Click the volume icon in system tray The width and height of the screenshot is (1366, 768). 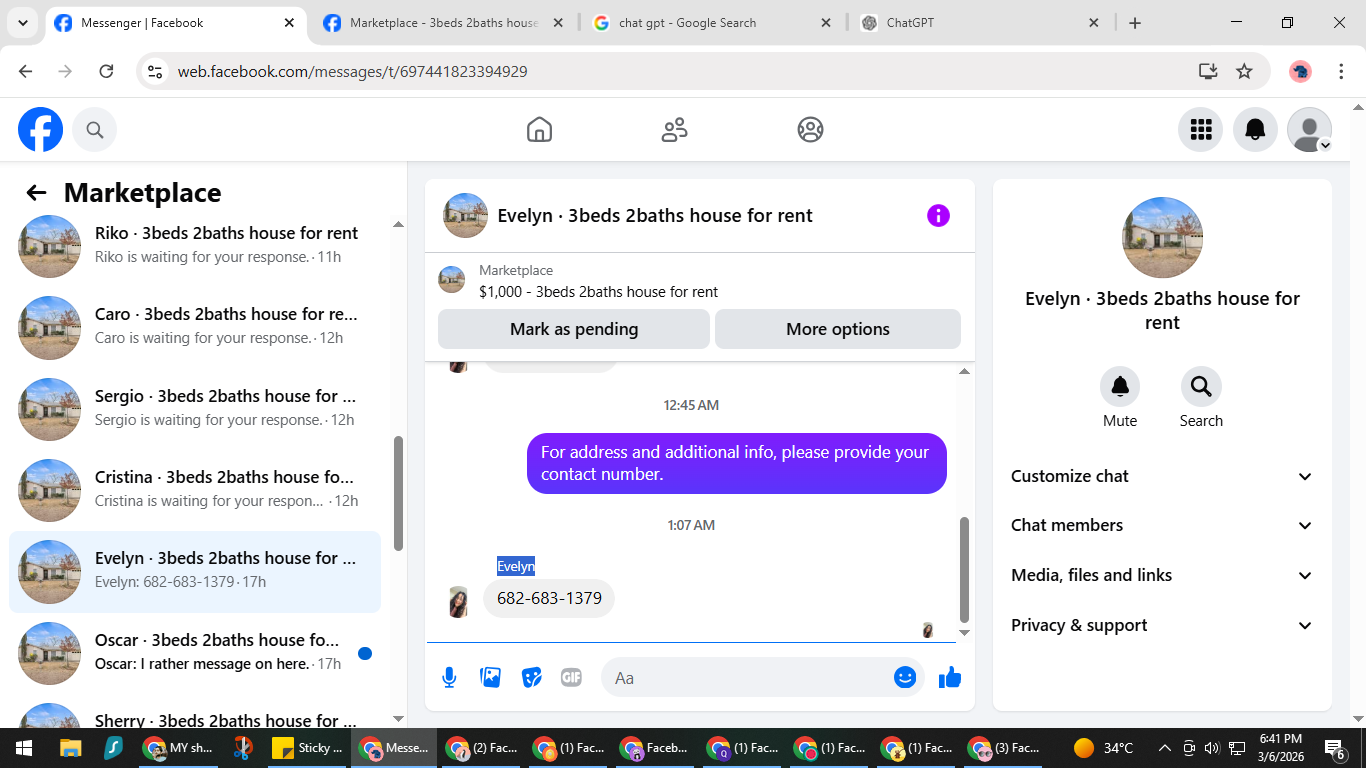click(1212, 748)
